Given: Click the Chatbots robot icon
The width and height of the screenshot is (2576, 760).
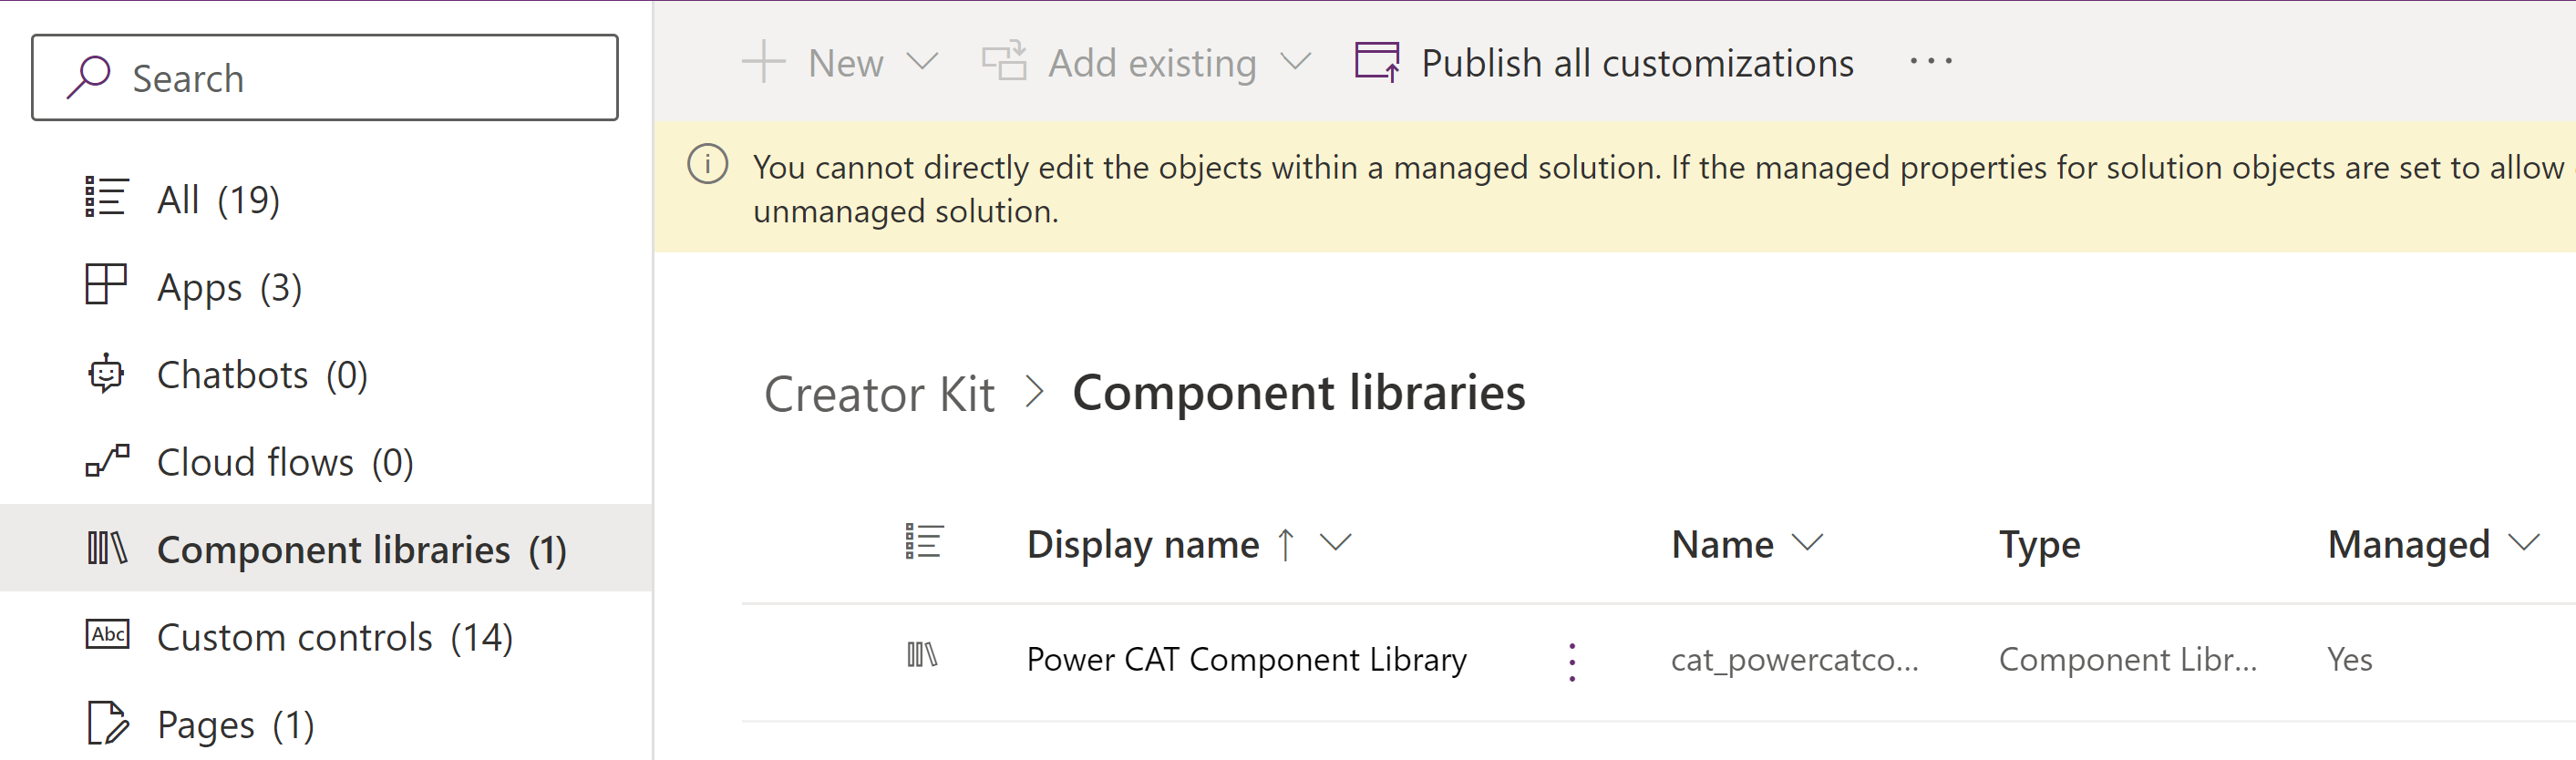Looking at the screenshot, I should [x=106, y=374].
